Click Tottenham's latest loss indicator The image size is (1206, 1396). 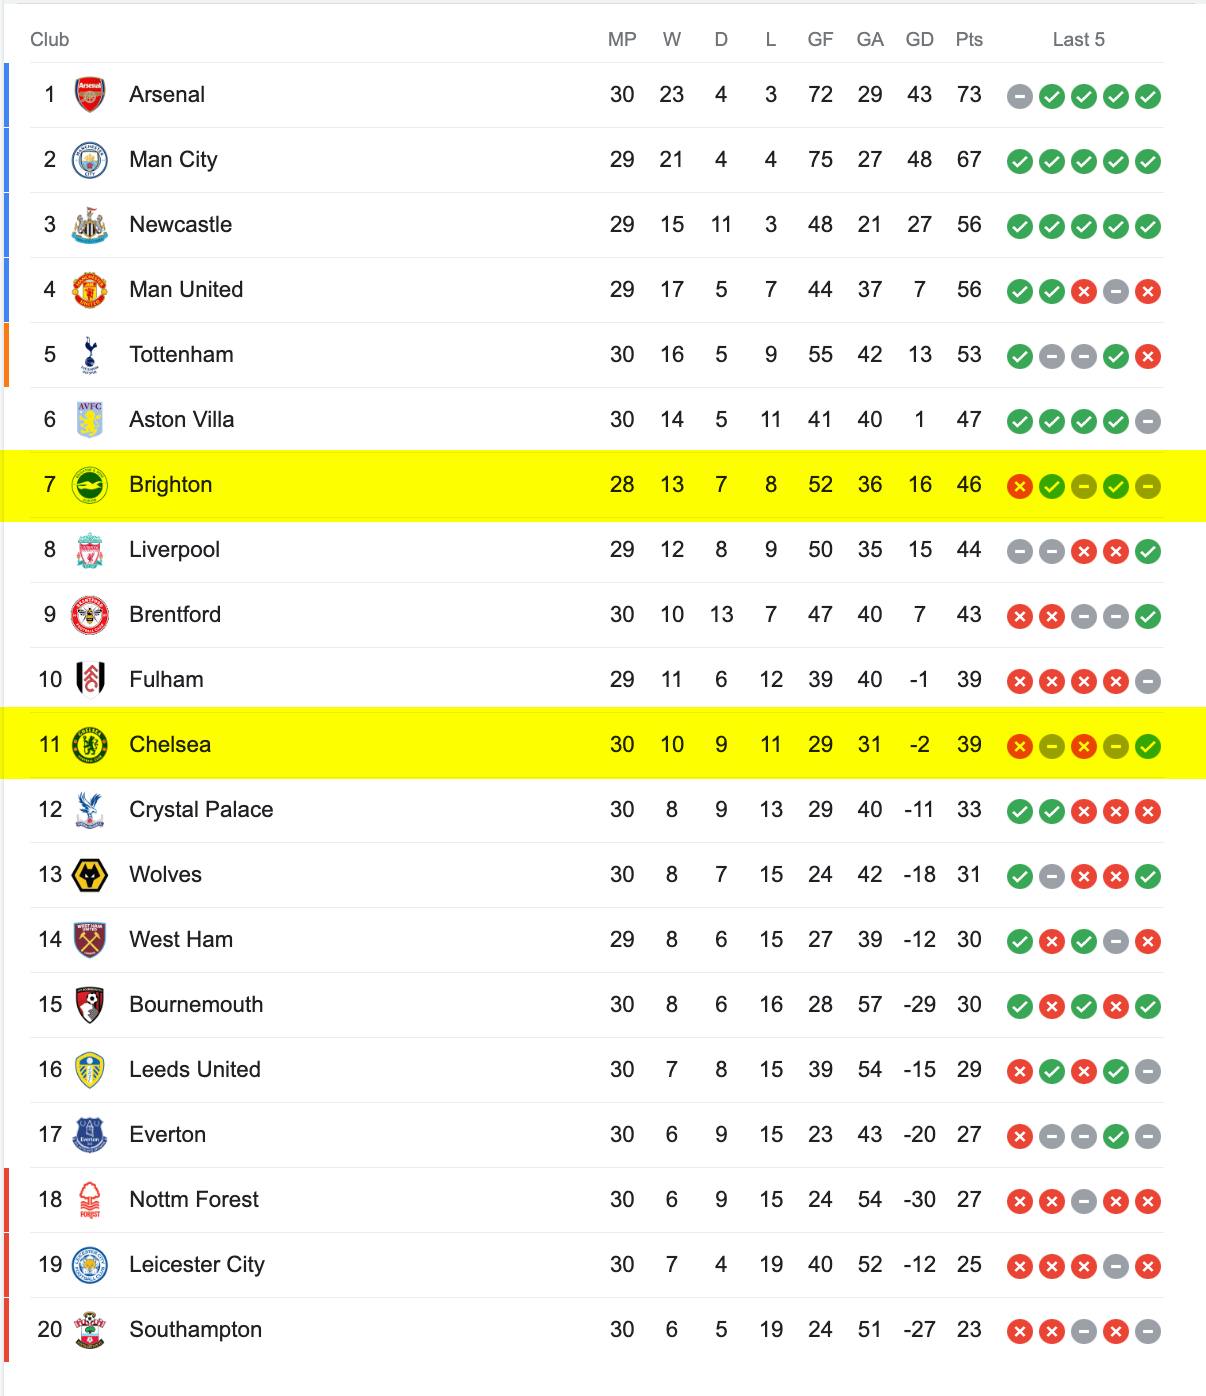(1148, 356)
